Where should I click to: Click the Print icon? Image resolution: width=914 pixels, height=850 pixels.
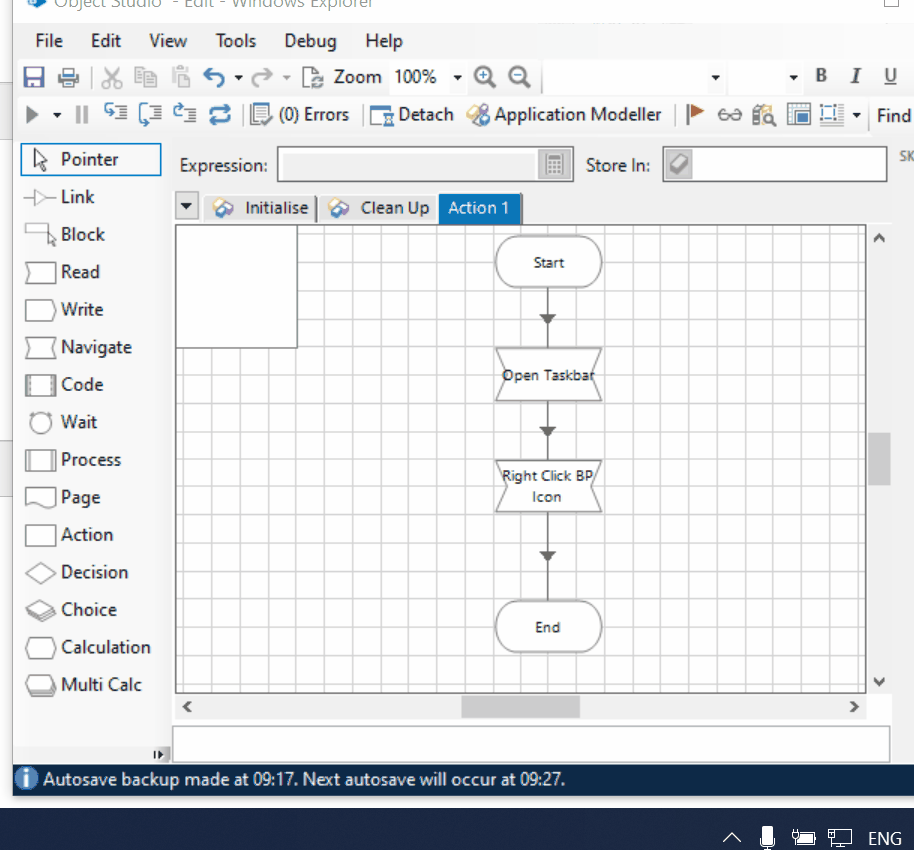68,78
